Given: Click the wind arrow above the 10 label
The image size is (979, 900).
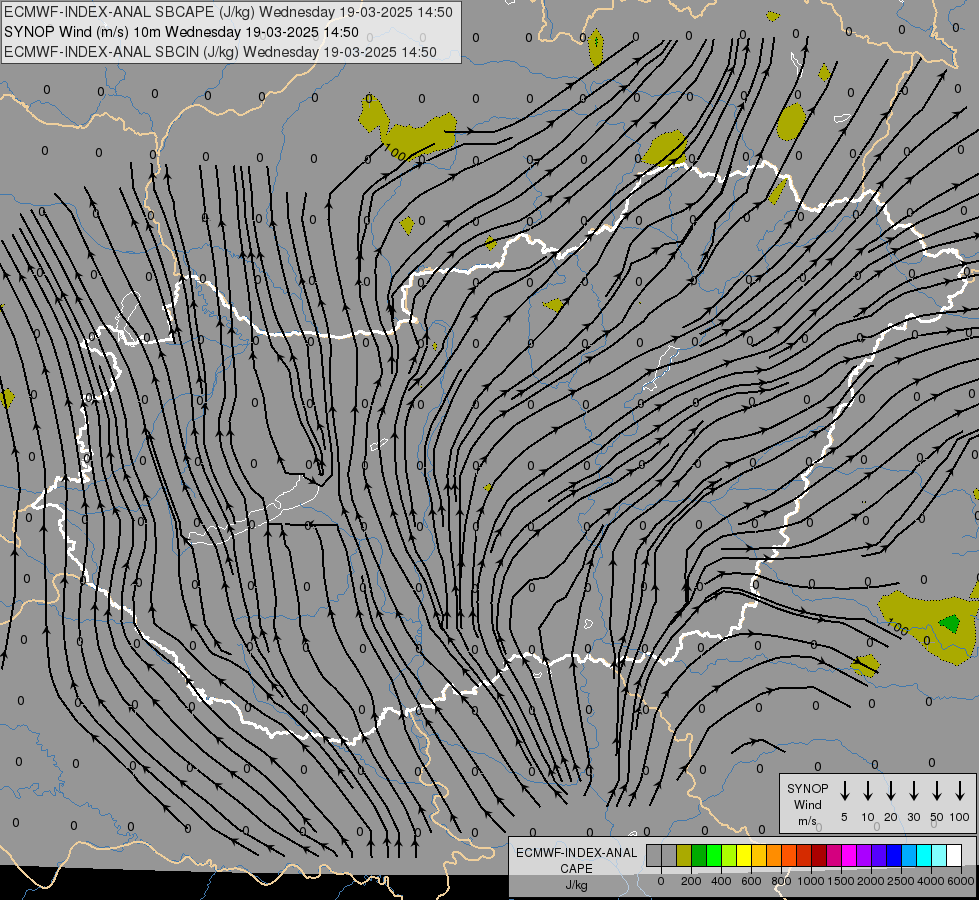Looking at the screenshot, I should click(x=867, y=791).
